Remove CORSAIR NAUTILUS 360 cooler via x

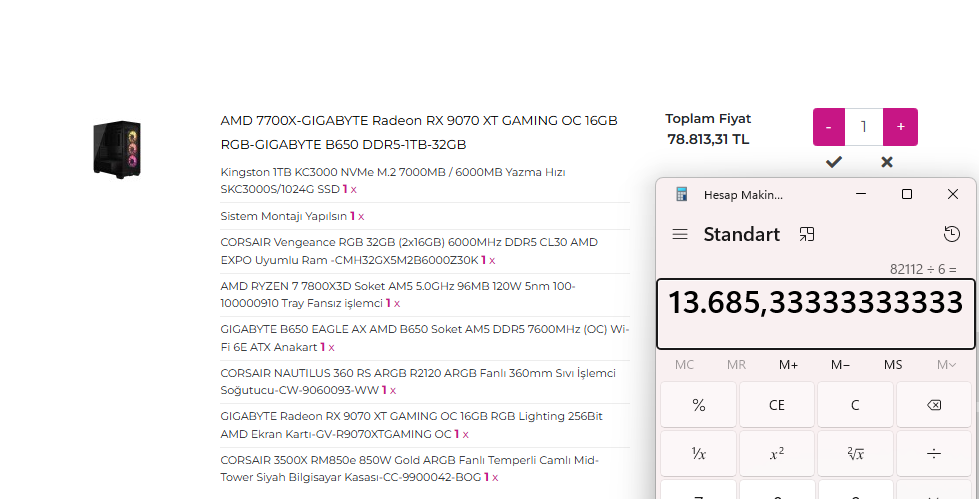[x=393, y=390]
